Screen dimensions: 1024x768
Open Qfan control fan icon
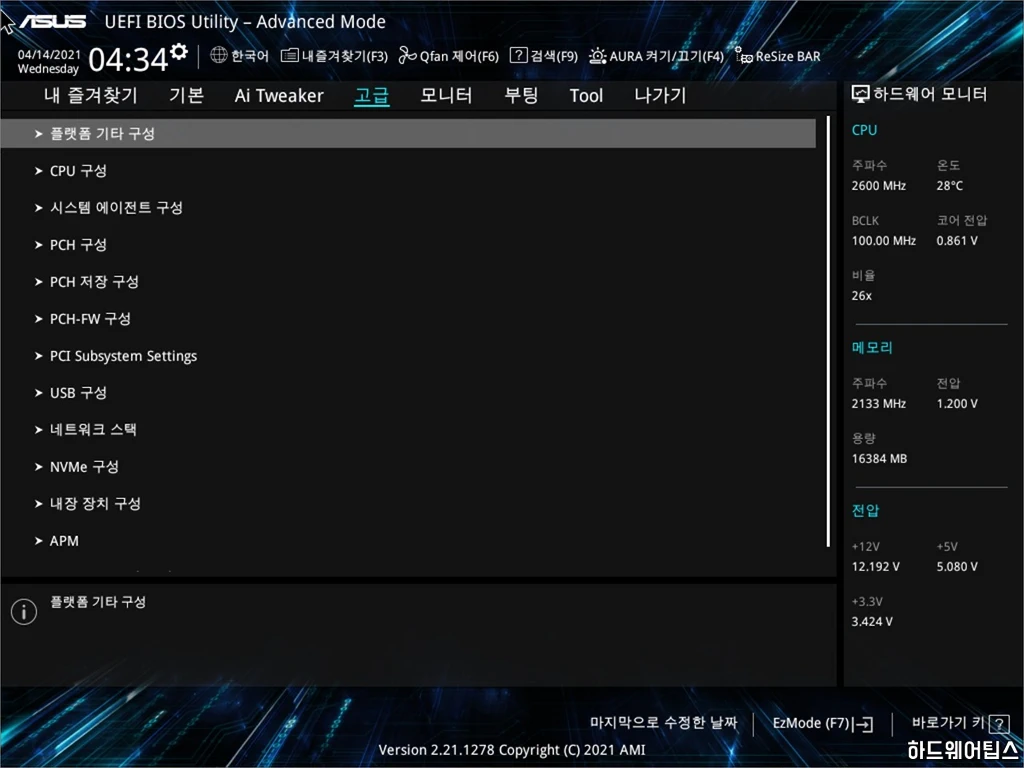click(408, 56)
